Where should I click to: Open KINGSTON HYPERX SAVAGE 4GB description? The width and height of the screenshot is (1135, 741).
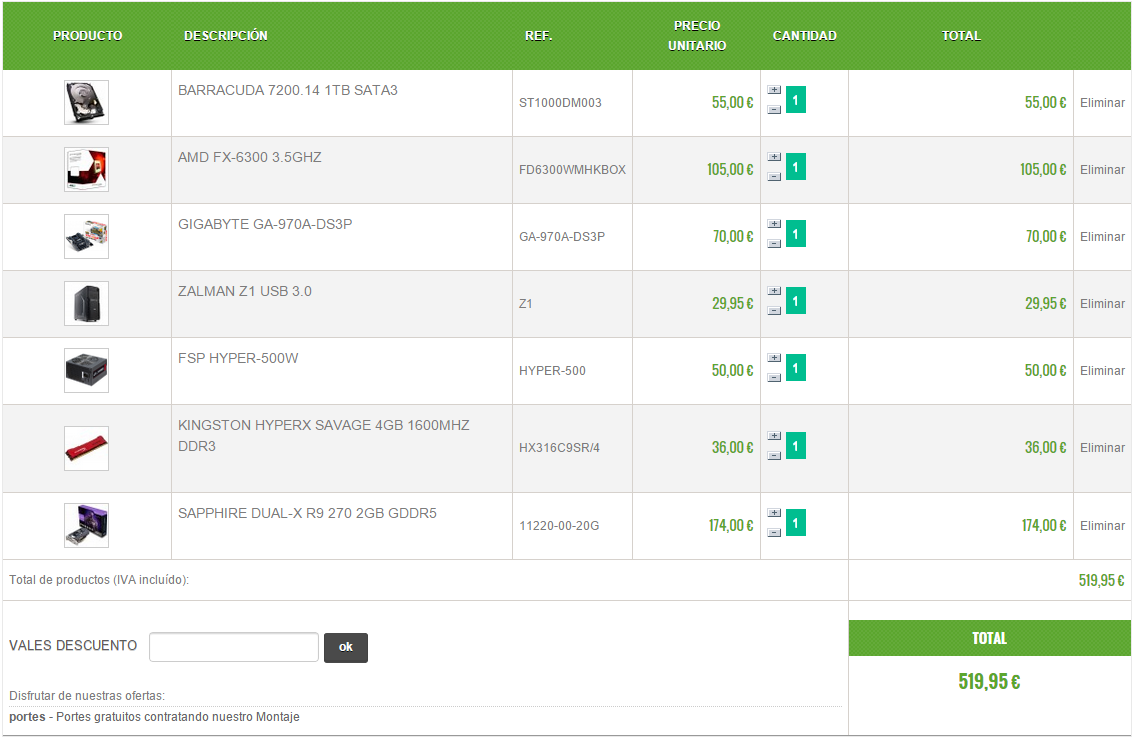tap(324, 436)
